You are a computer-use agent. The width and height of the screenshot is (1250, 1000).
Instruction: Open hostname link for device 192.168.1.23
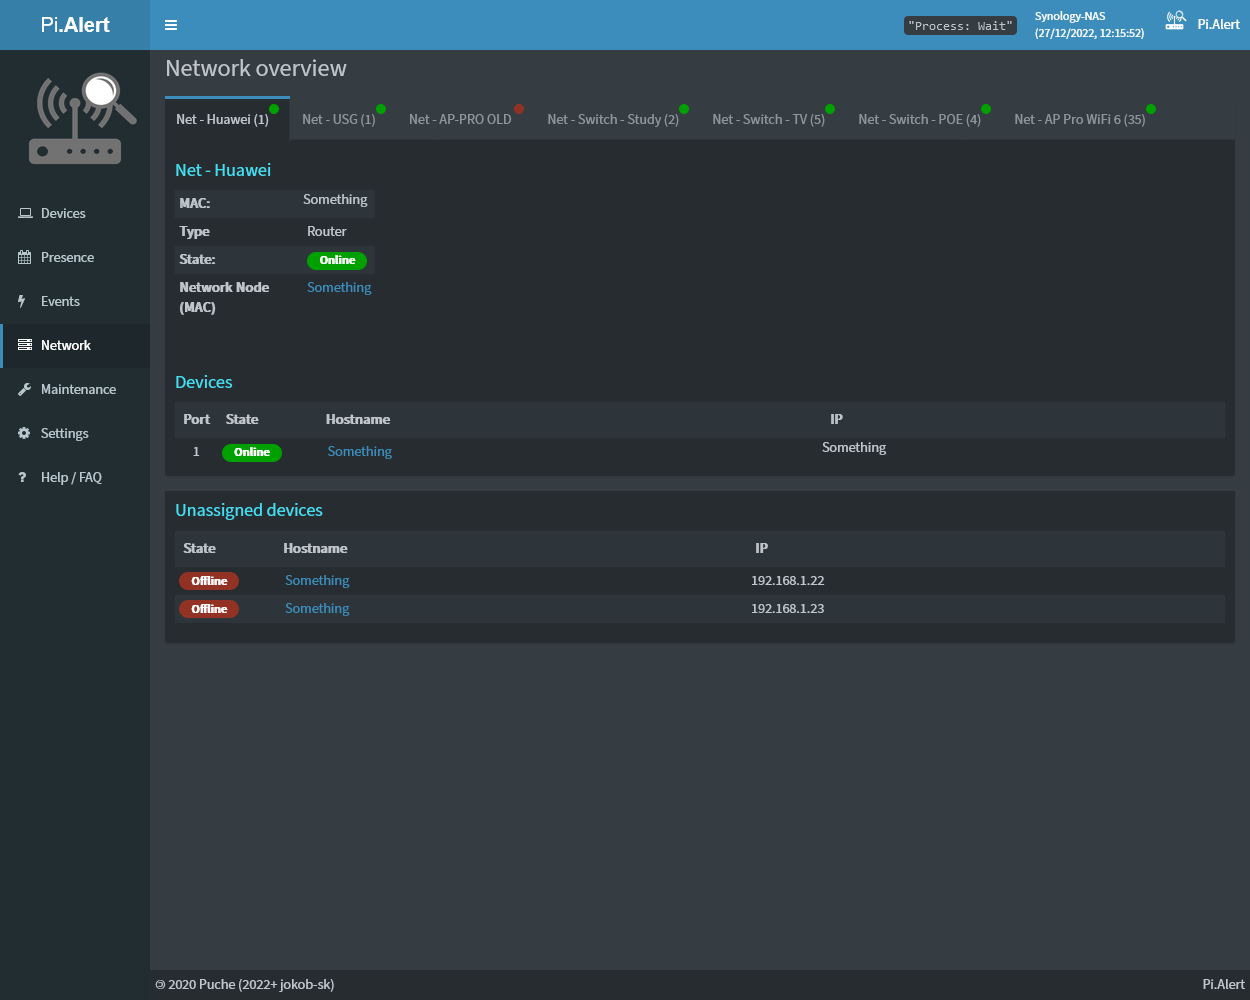pos(317,609)
